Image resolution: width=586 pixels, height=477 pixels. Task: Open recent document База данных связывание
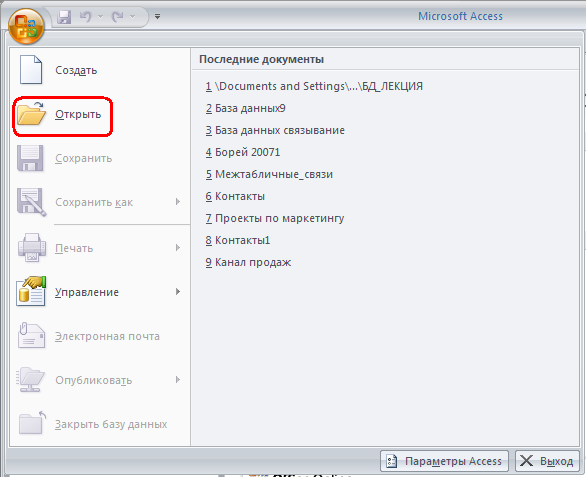(x=275, y=130)
